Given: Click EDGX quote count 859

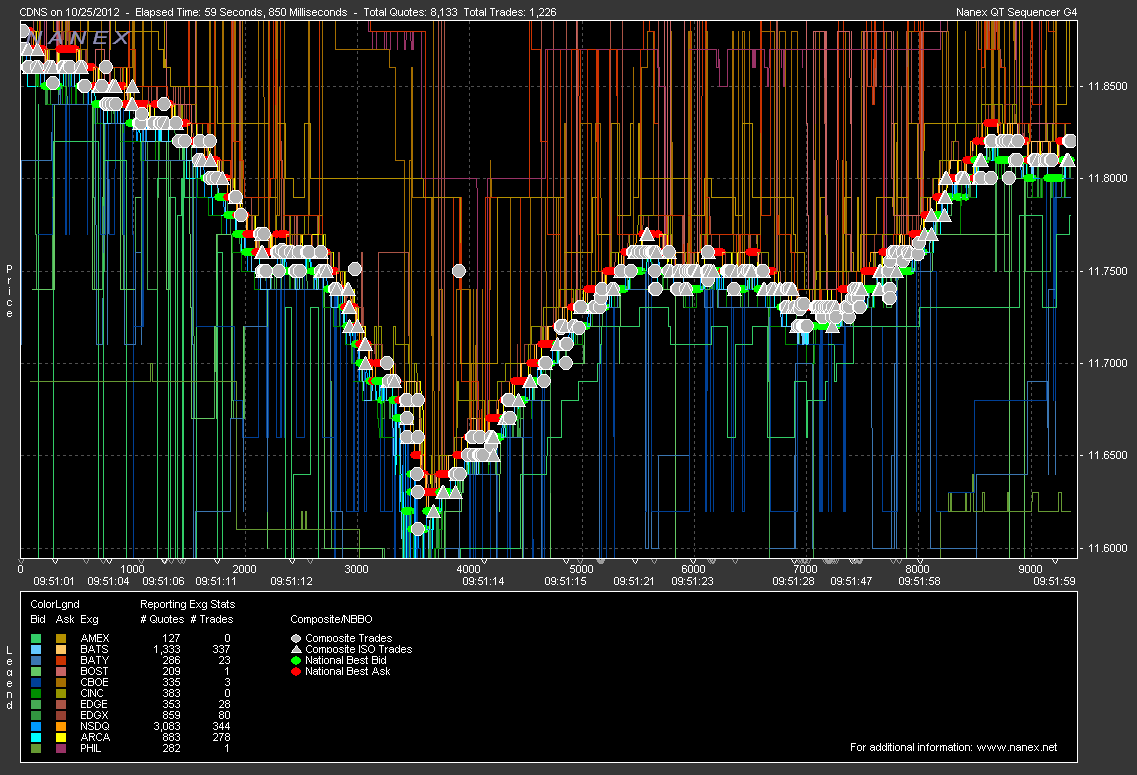Looking at the screenshot, I should 172,716.
